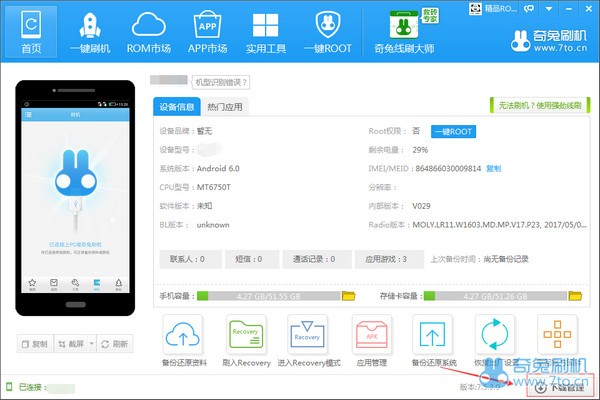The height and width of the screenshot is (400, 600).
Task: Click the blue 一键ROOT button
Action: tap(453, 131)
